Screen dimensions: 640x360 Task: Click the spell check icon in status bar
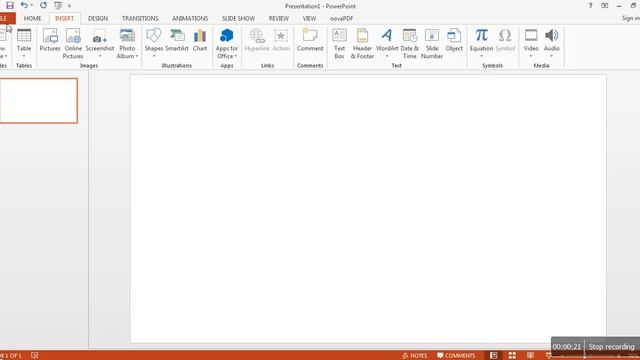point(35,356)
